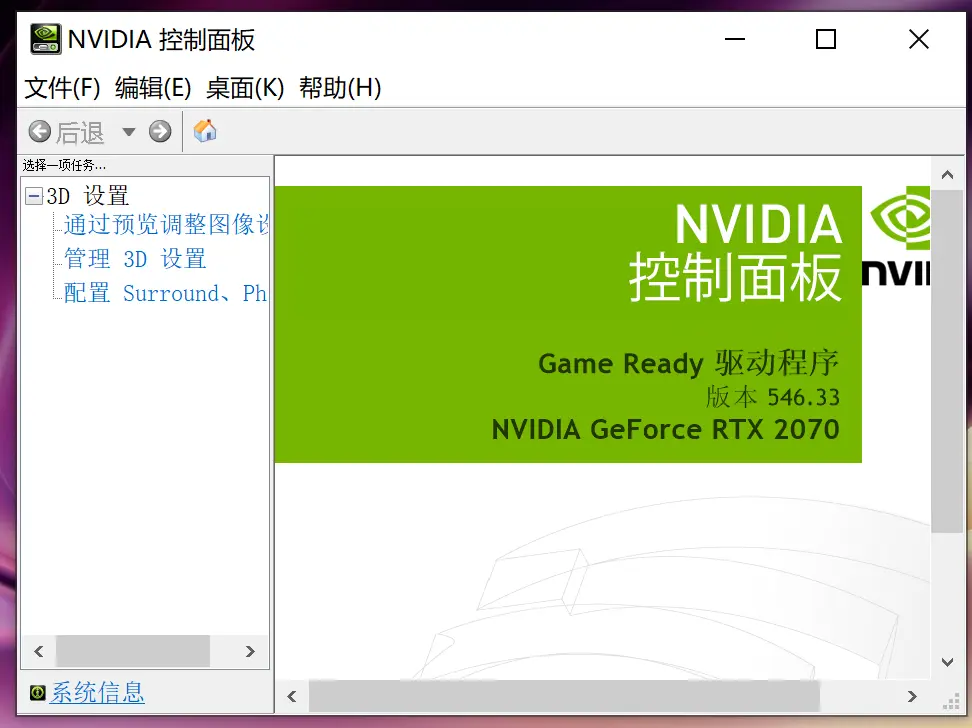Open the 编辑(E) menu

153,88
